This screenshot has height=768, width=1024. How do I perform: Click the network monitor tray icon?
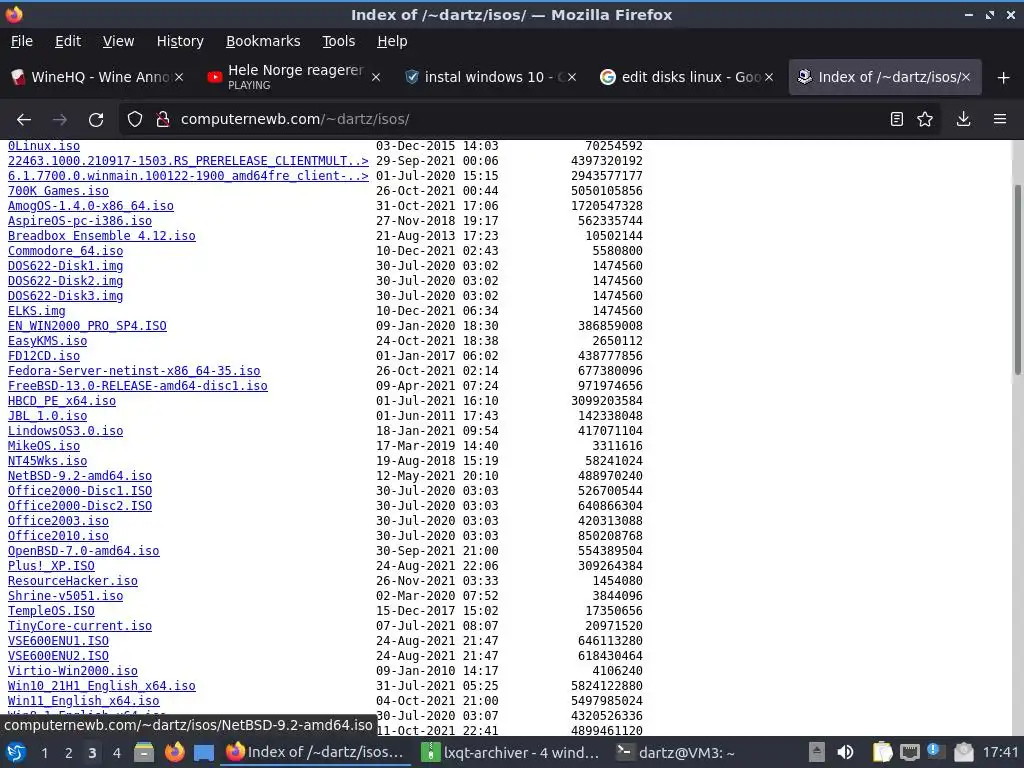[x=910, y=753]
